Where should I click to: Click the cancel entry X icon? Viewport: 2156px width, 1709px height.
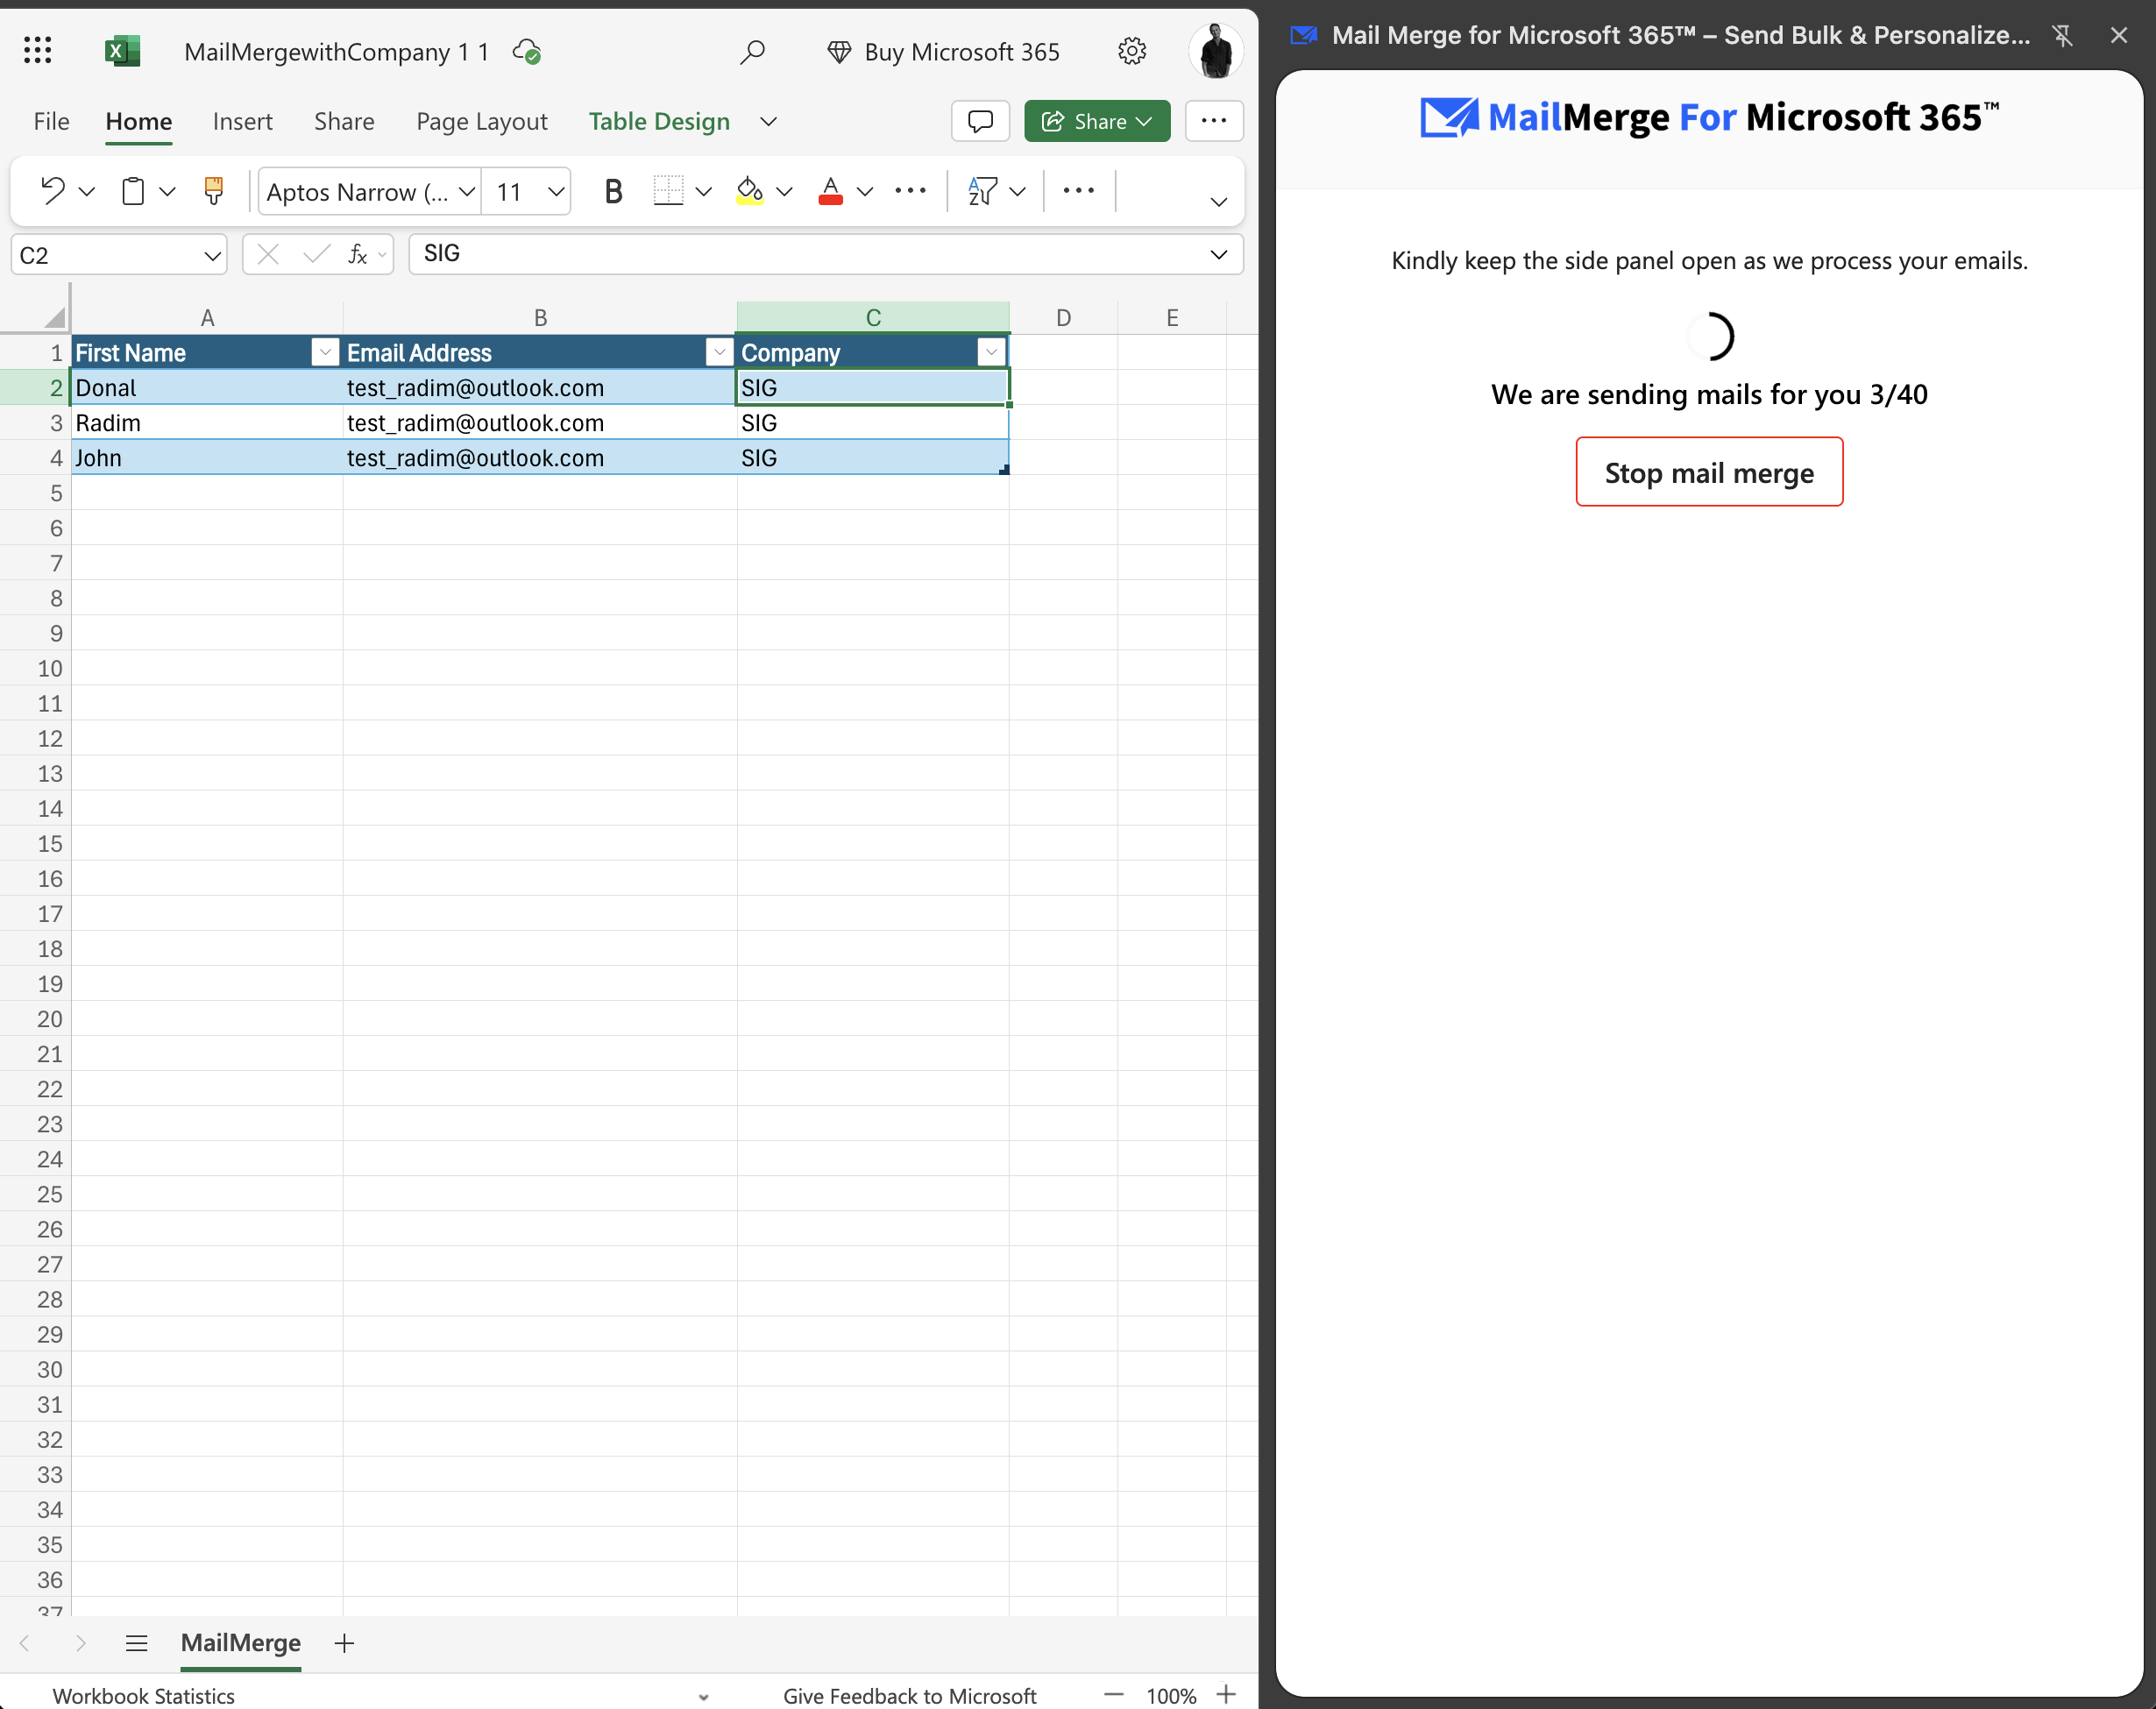(268, 254)
